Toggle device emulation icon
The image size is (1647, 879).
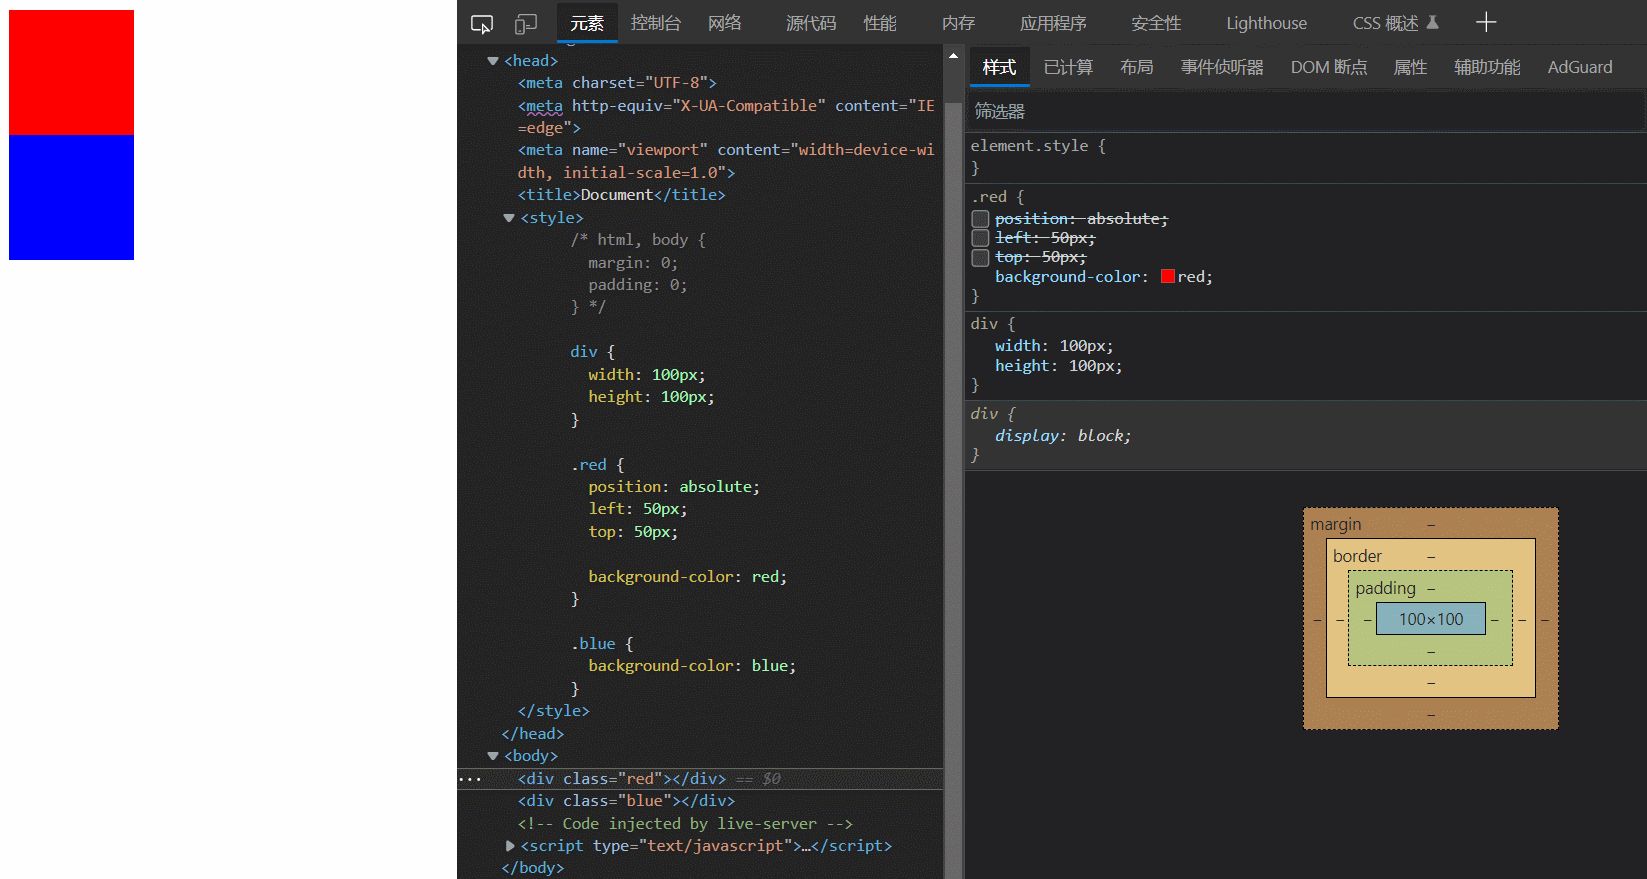click(x=526, y=23)
